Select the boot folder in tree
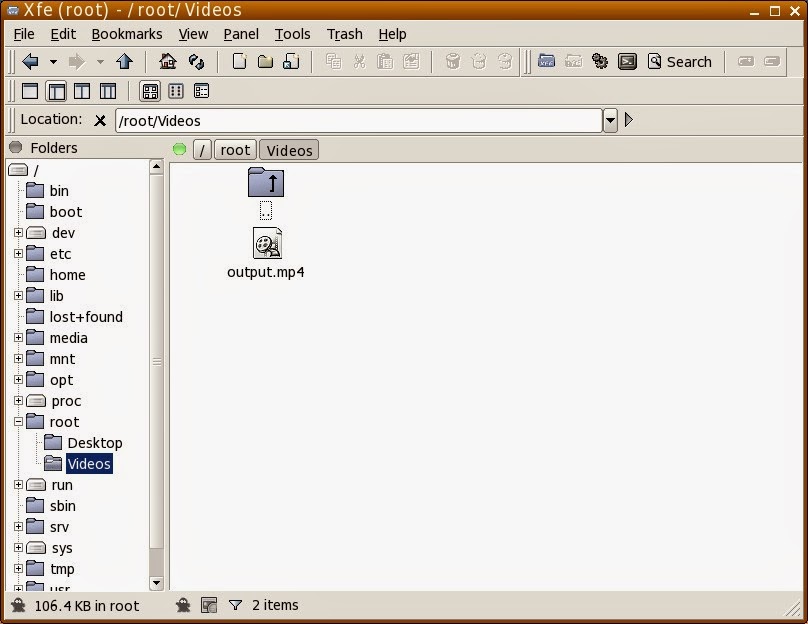The height and width of the screenshot is (624, 808). coord(66,212)
